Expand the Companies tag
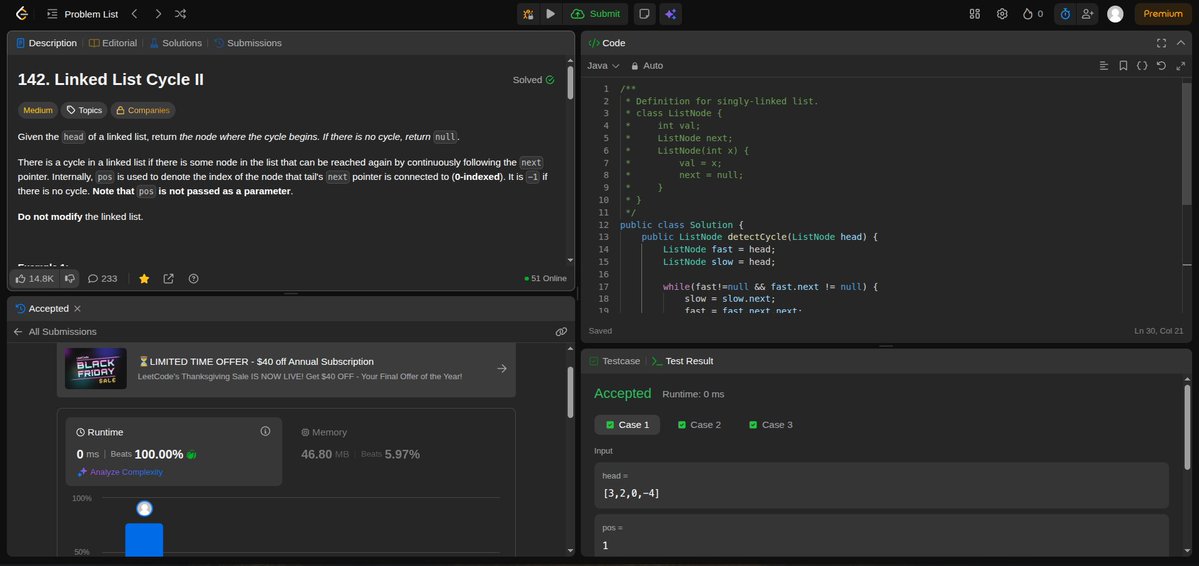Image resolution: width=1199 pixels, height=566 pixels. tap(143, 110)
